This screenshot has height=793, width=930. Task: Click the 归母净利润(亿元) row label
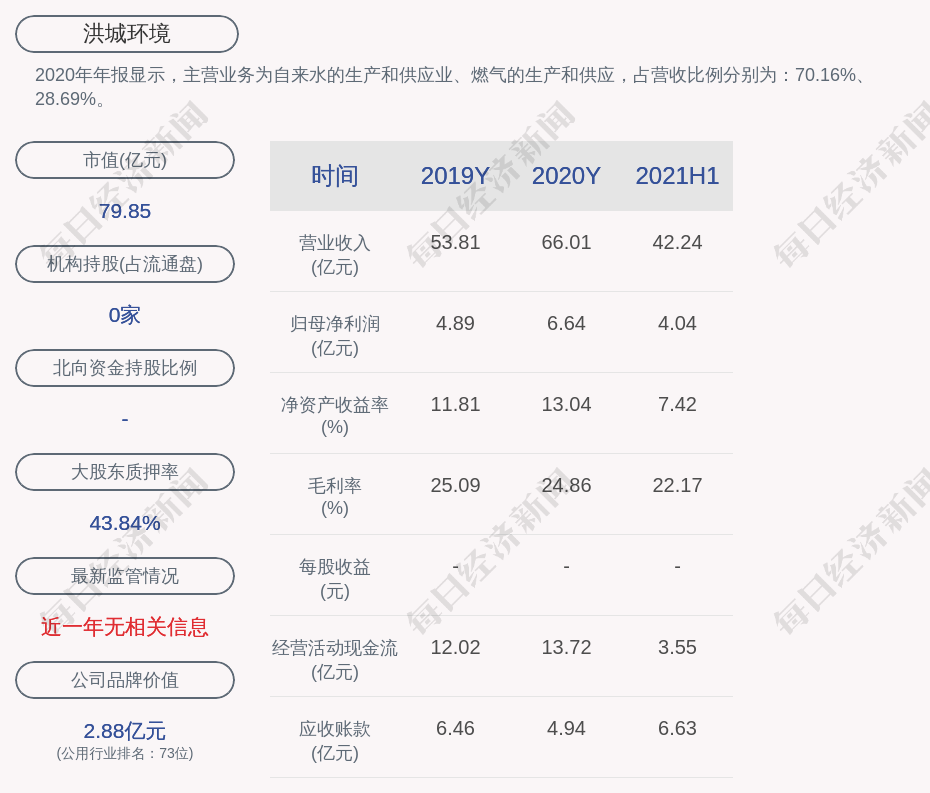tap(335, 336)
